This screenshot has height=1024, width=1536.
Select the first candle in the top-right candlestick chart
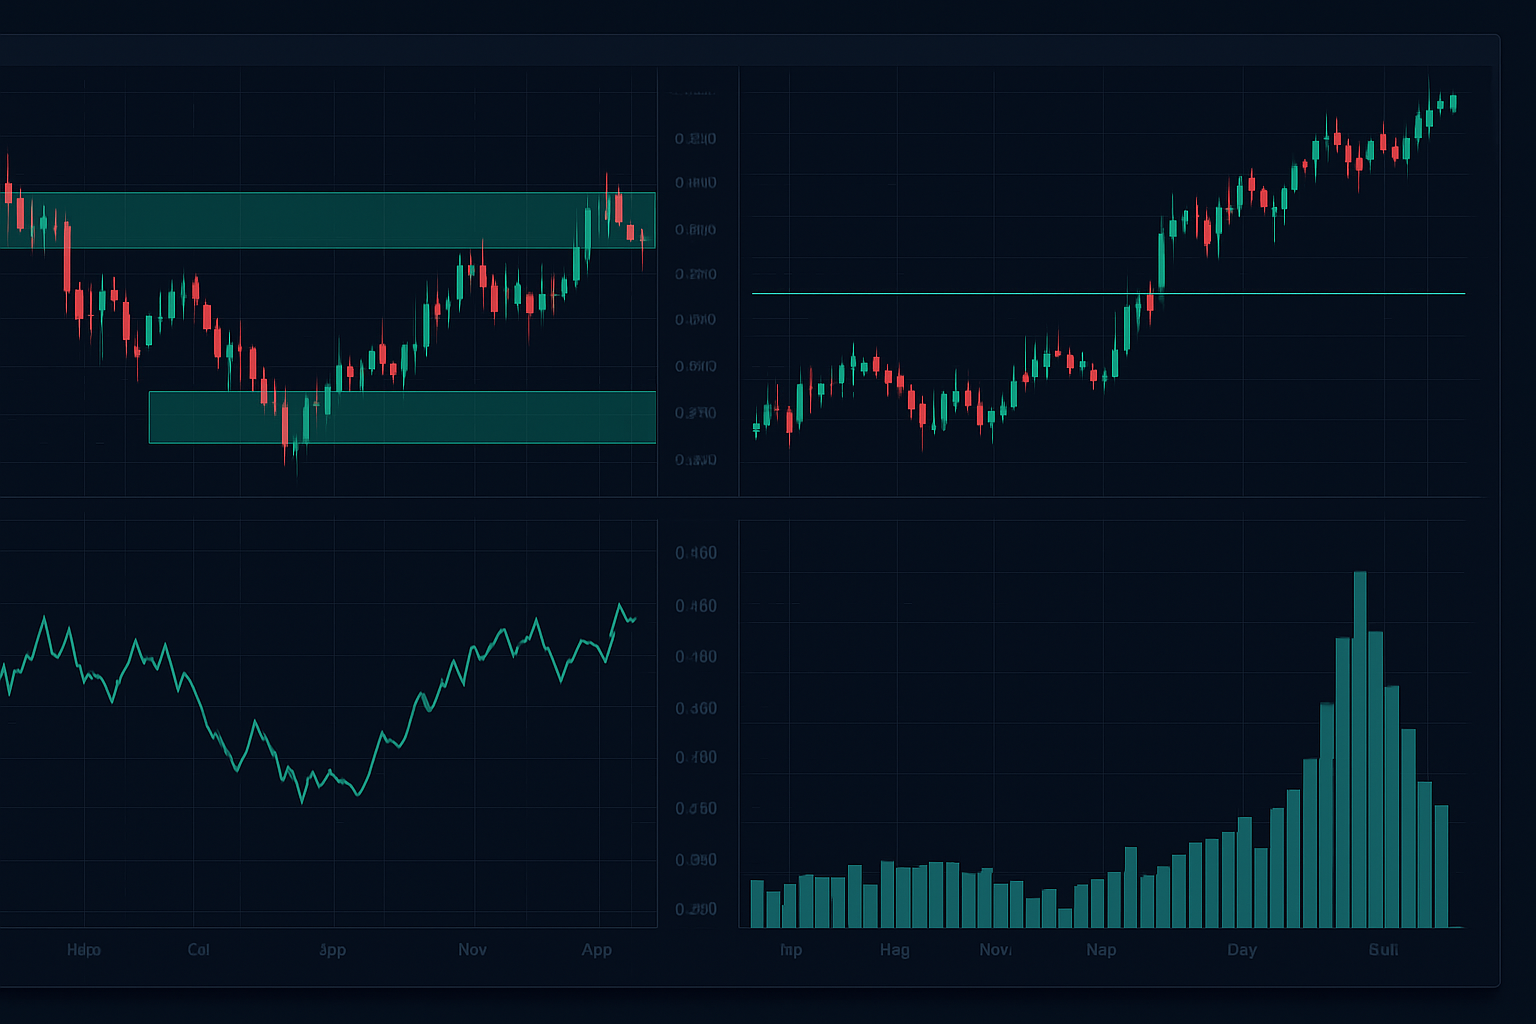pos(756,428)
